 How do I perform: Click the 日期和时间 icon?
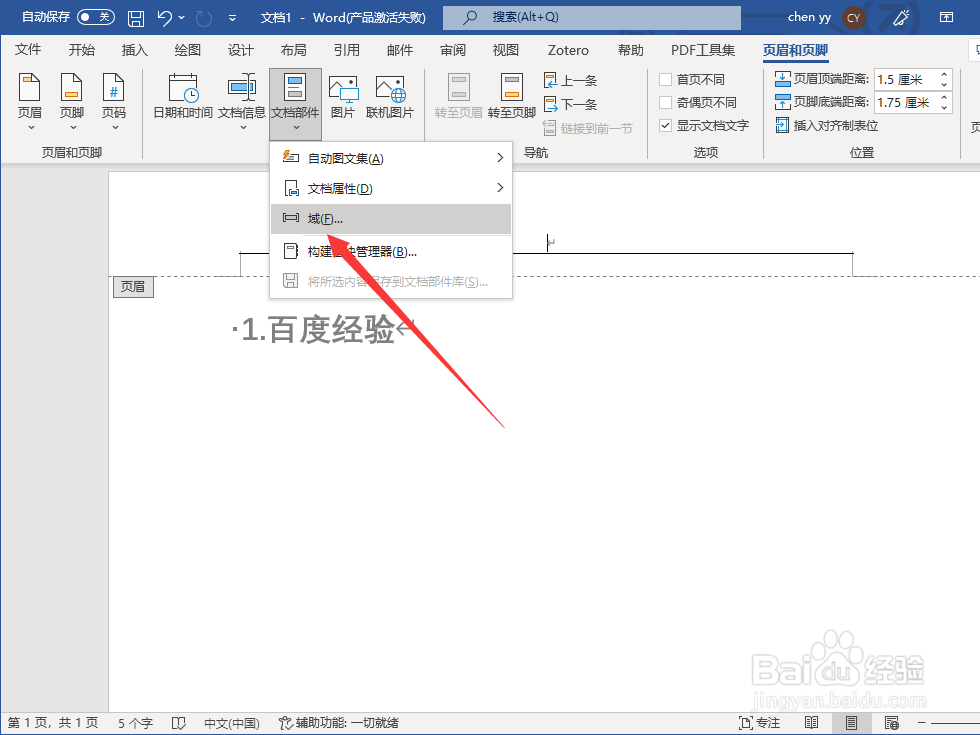[183, 88]
